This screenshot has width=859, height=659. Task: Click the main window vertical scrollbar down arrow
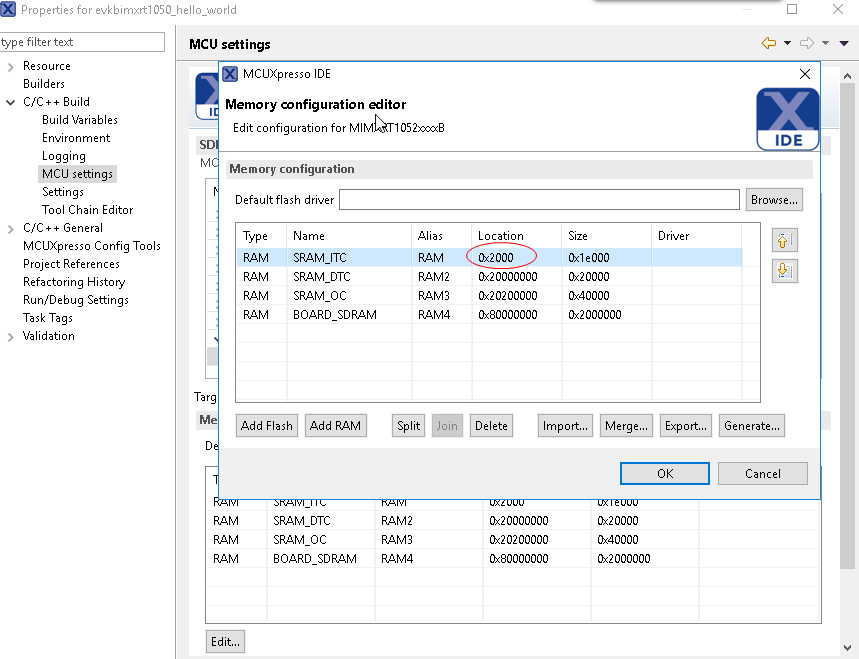click(847, 648)
